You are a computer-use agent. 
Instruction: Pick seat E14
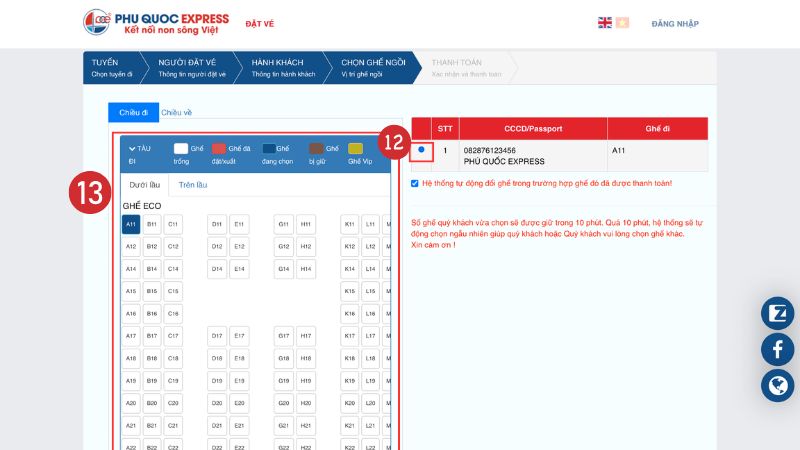point(239,269)
